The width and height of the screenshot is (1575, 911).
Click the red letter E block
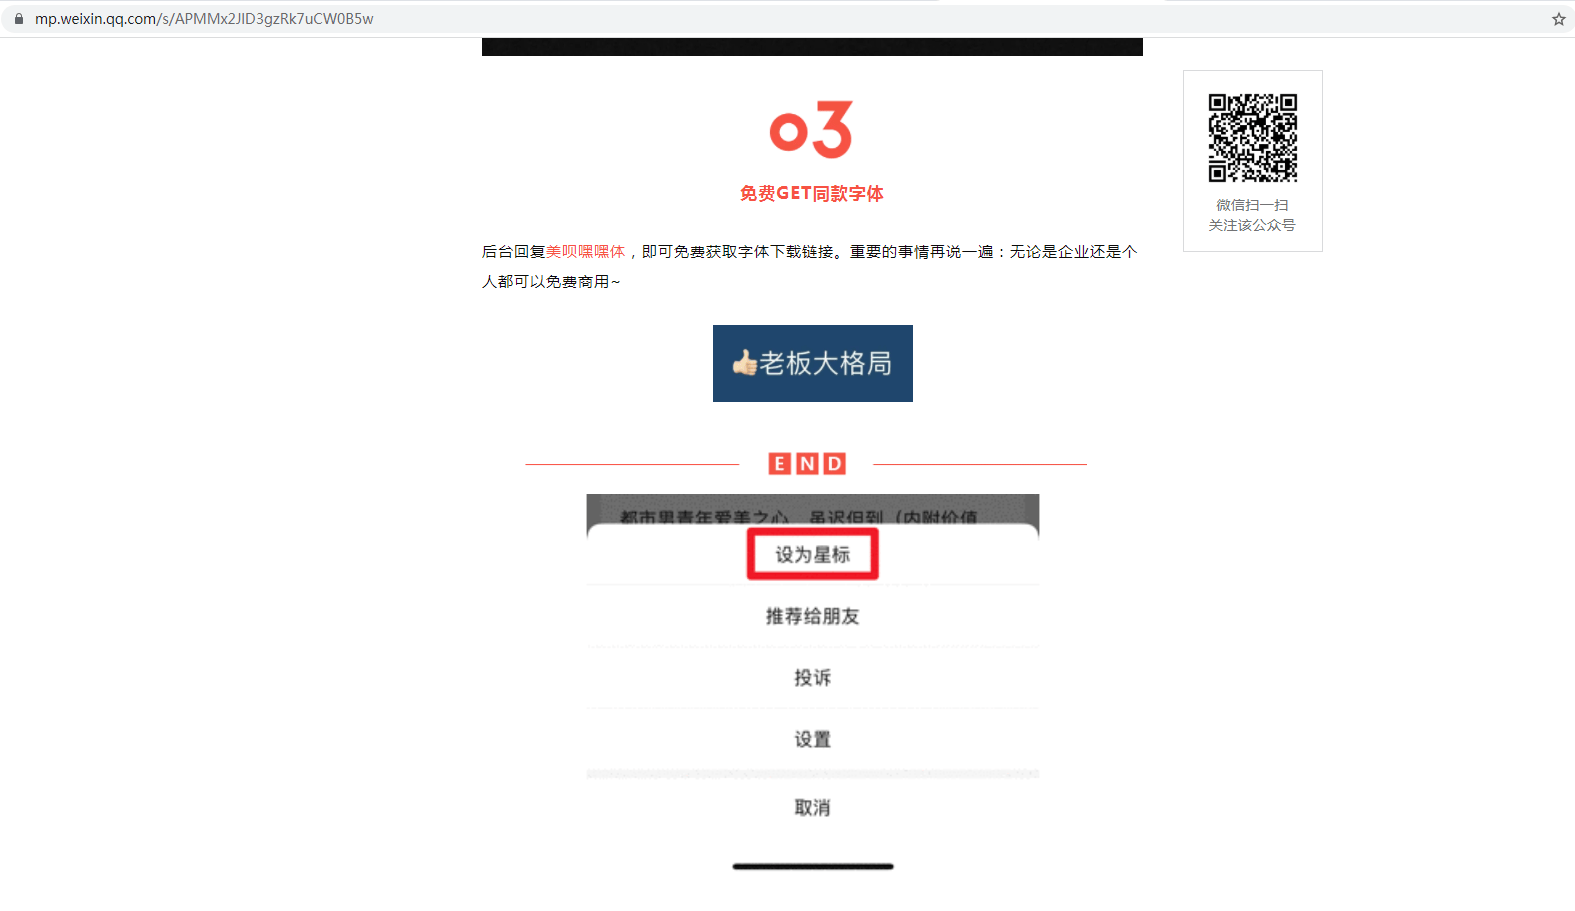point(779,463)
